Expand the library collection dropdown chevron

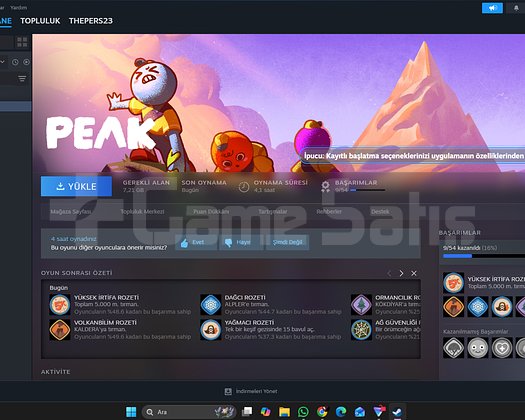pos(3,62)
